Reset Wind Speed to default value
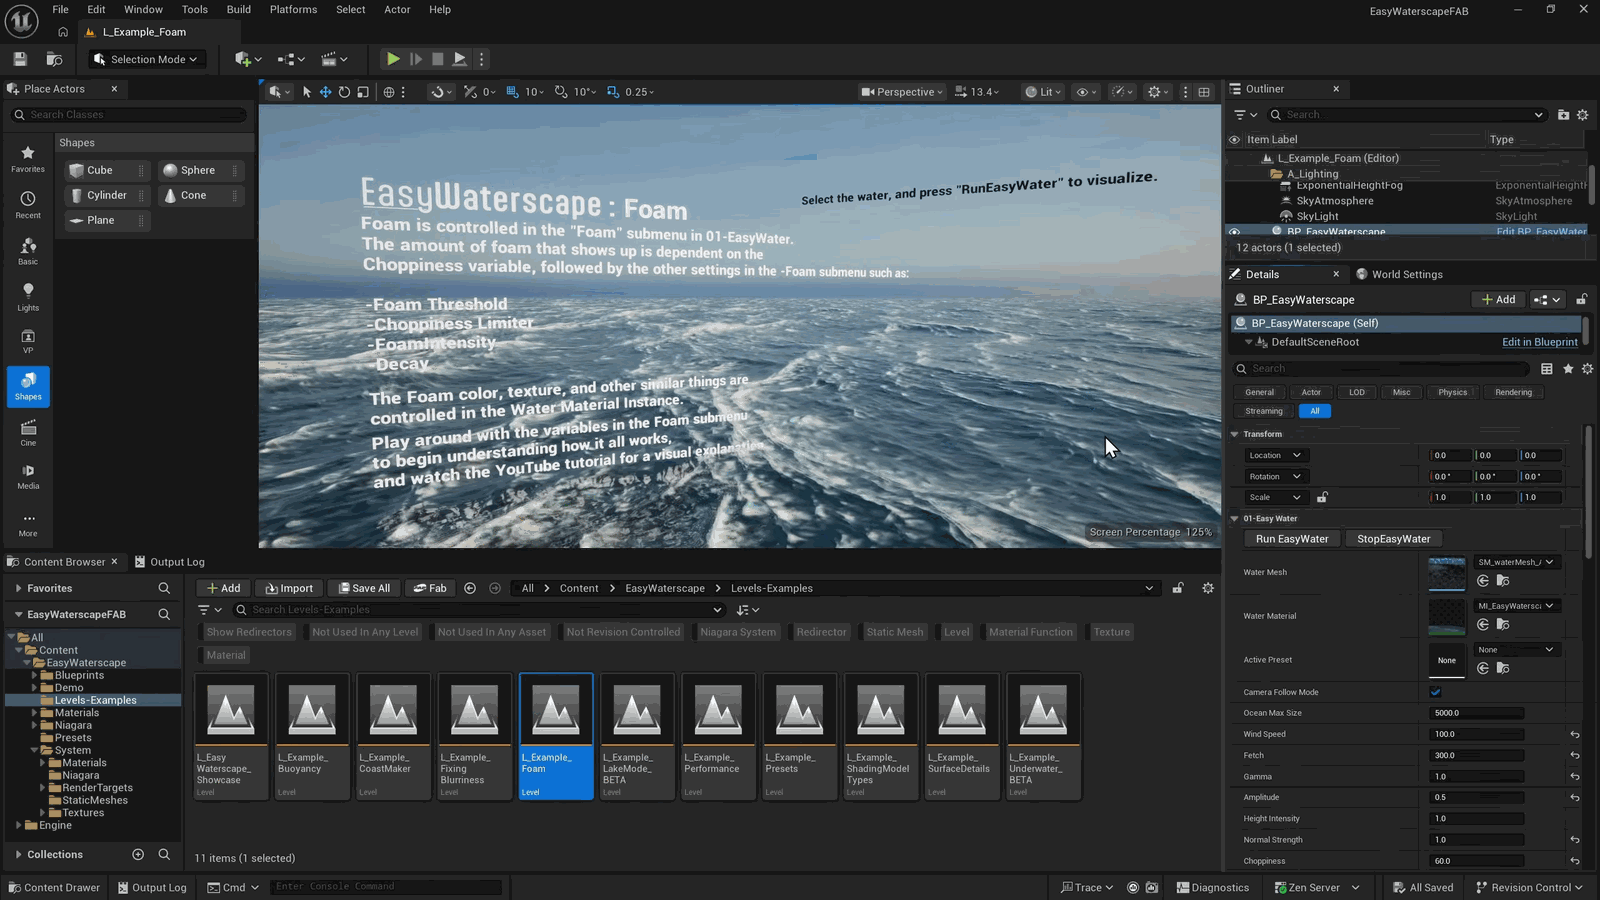 pos(1575,734)
